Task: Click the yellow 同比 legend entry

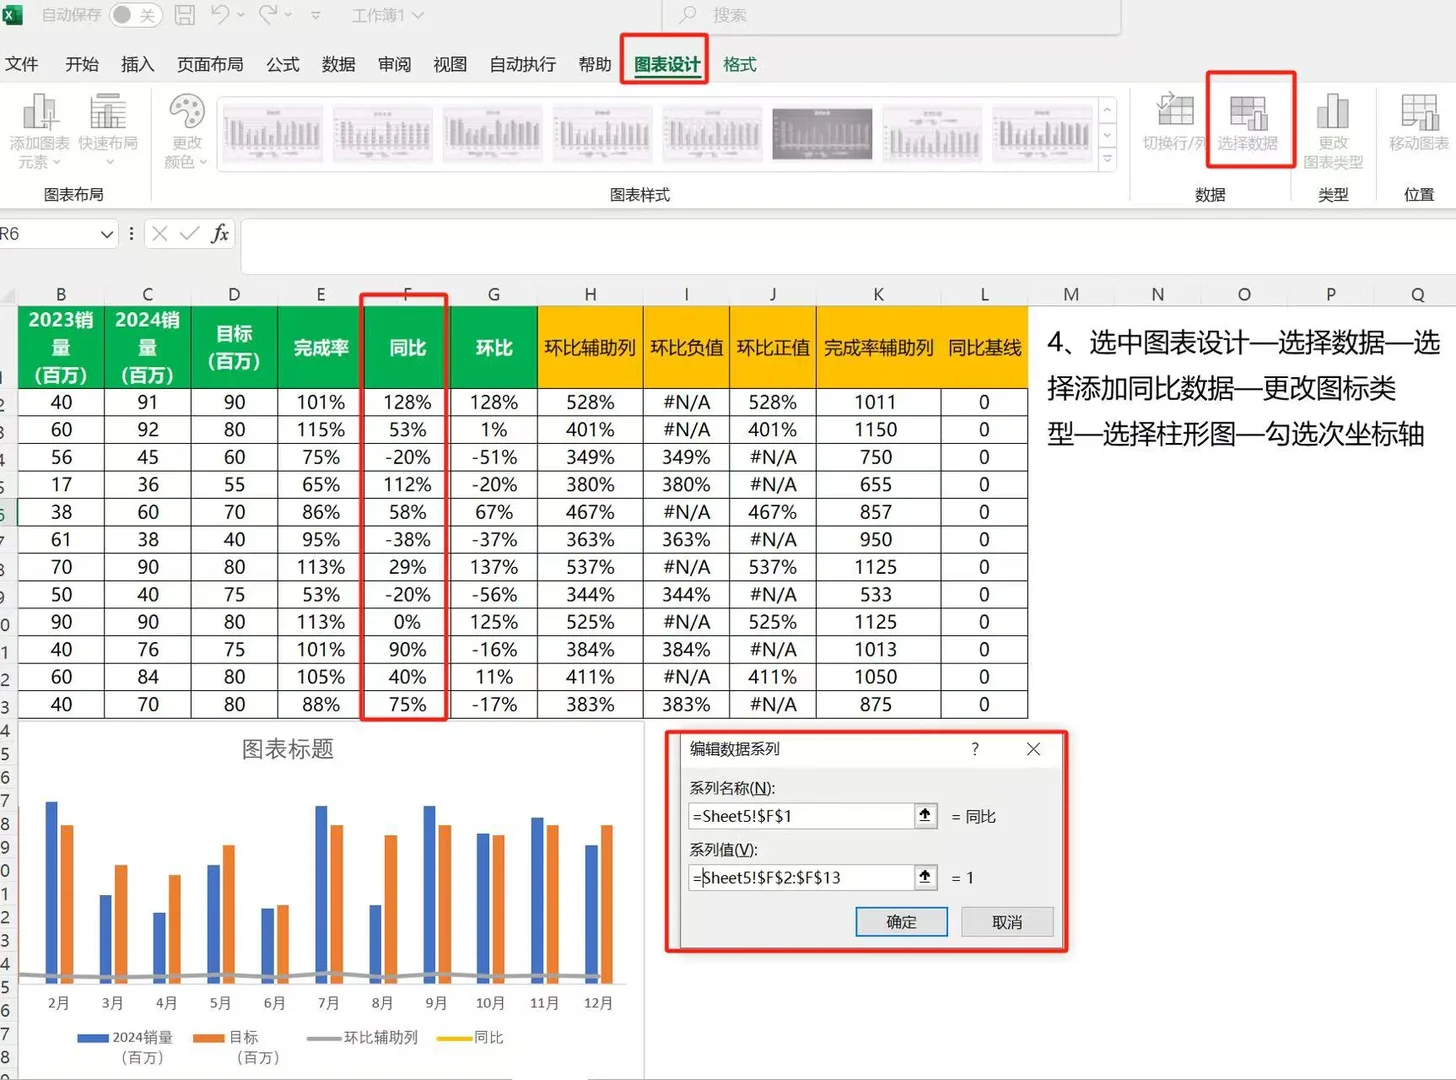Action: pos(470,1038)
